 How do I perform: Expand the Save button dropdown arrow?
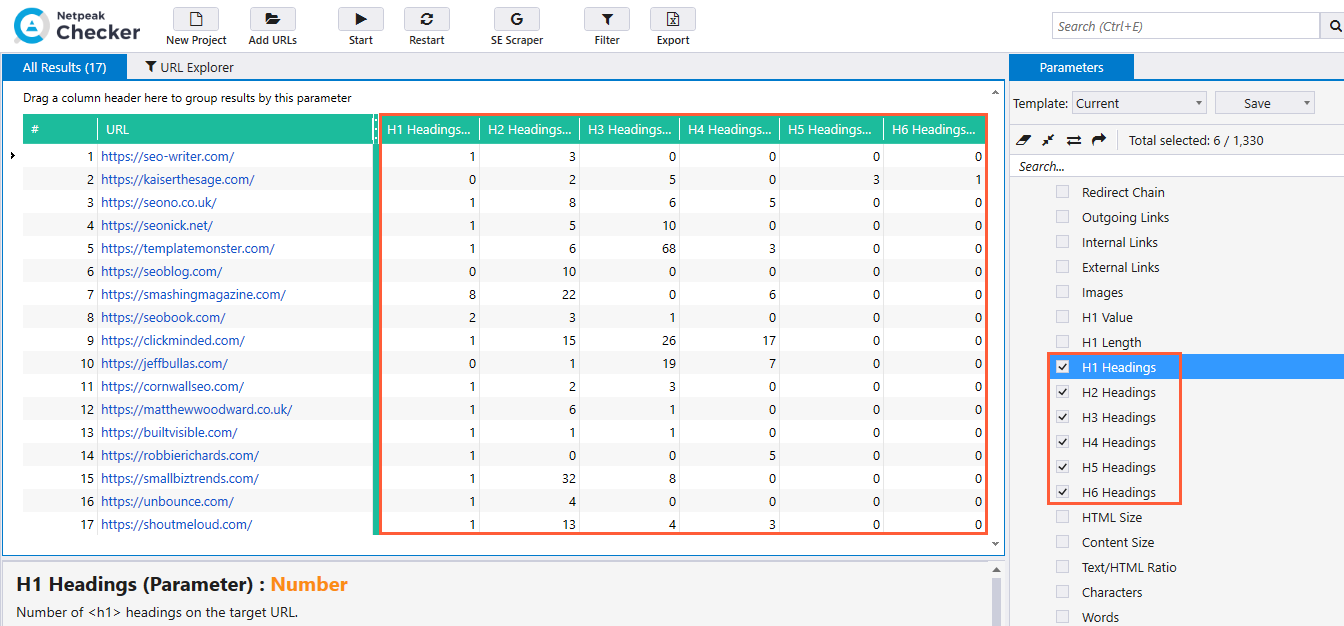coord(1307,103)
